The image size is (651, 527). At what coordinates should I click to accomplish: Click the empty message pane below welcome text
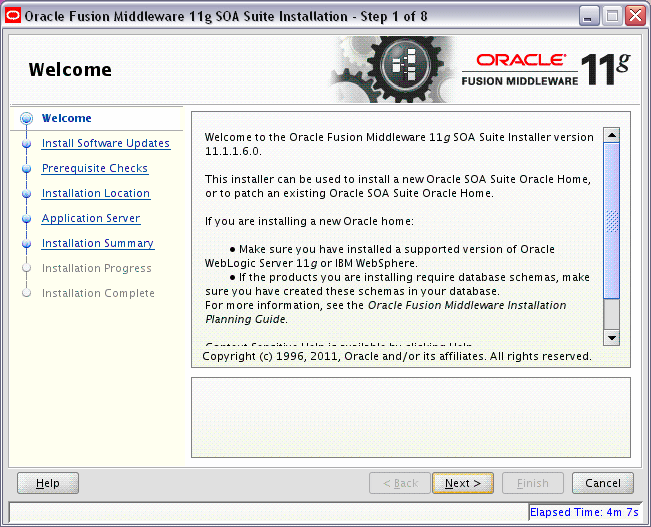point(411,417)
